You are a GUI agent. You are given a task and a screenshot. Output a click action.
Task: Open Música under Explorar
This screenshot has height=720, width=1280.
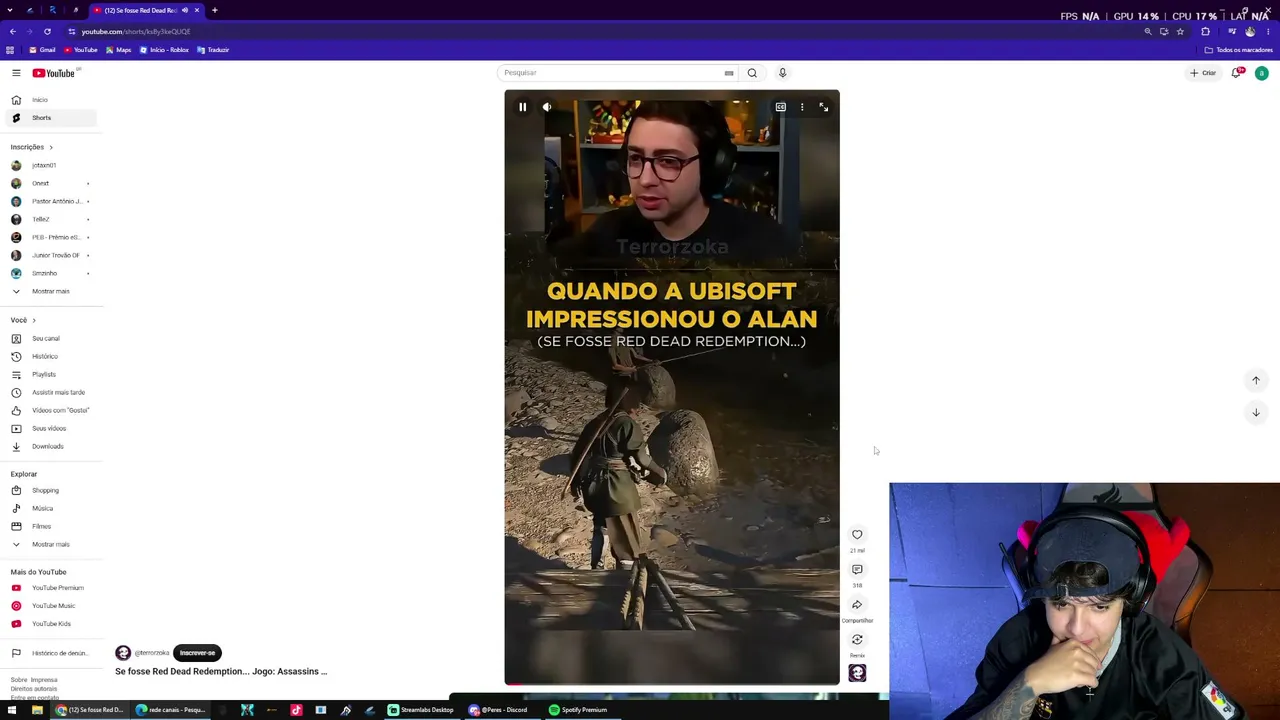(x=50, y=508)
